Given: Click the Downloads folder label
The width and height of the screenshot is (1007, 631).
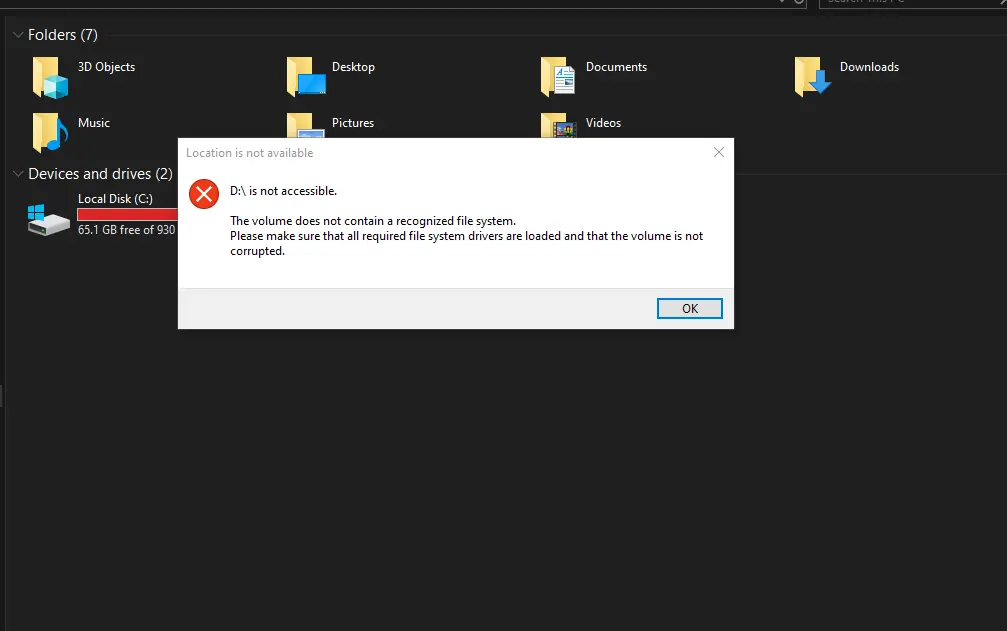Looking at the screenshot, I should coord(870,67).
